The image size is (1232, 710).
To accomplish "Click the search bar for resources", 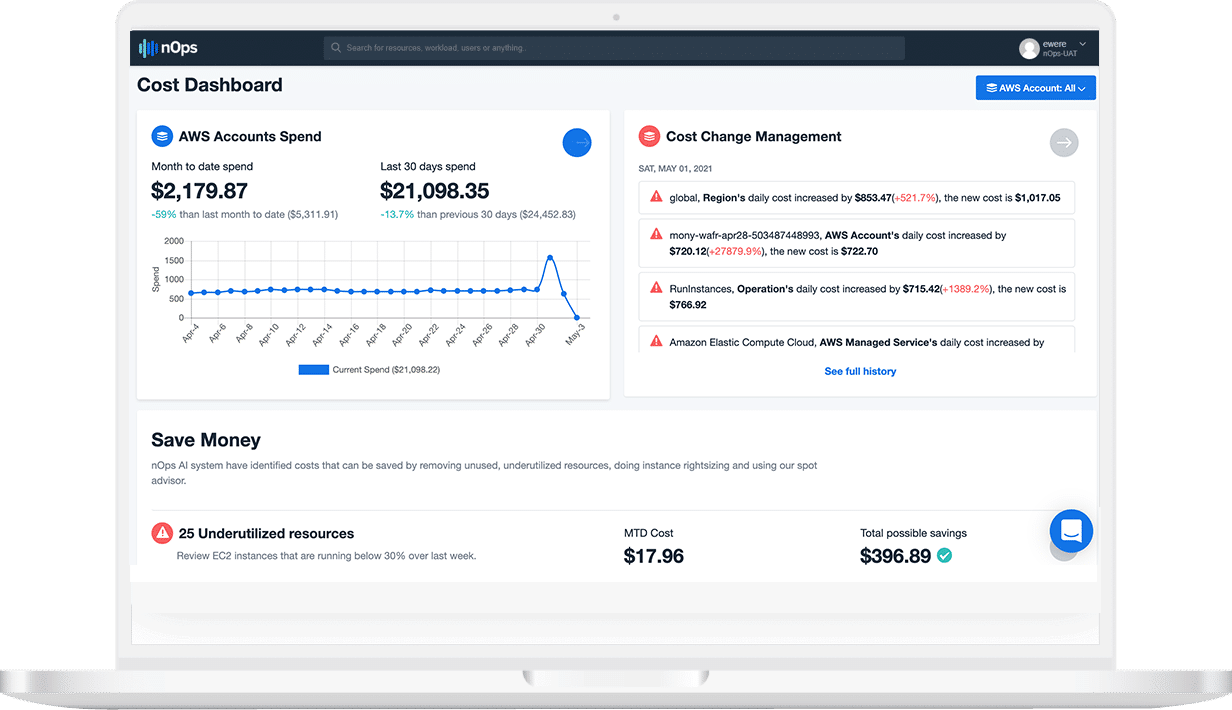I will [614, 48].
